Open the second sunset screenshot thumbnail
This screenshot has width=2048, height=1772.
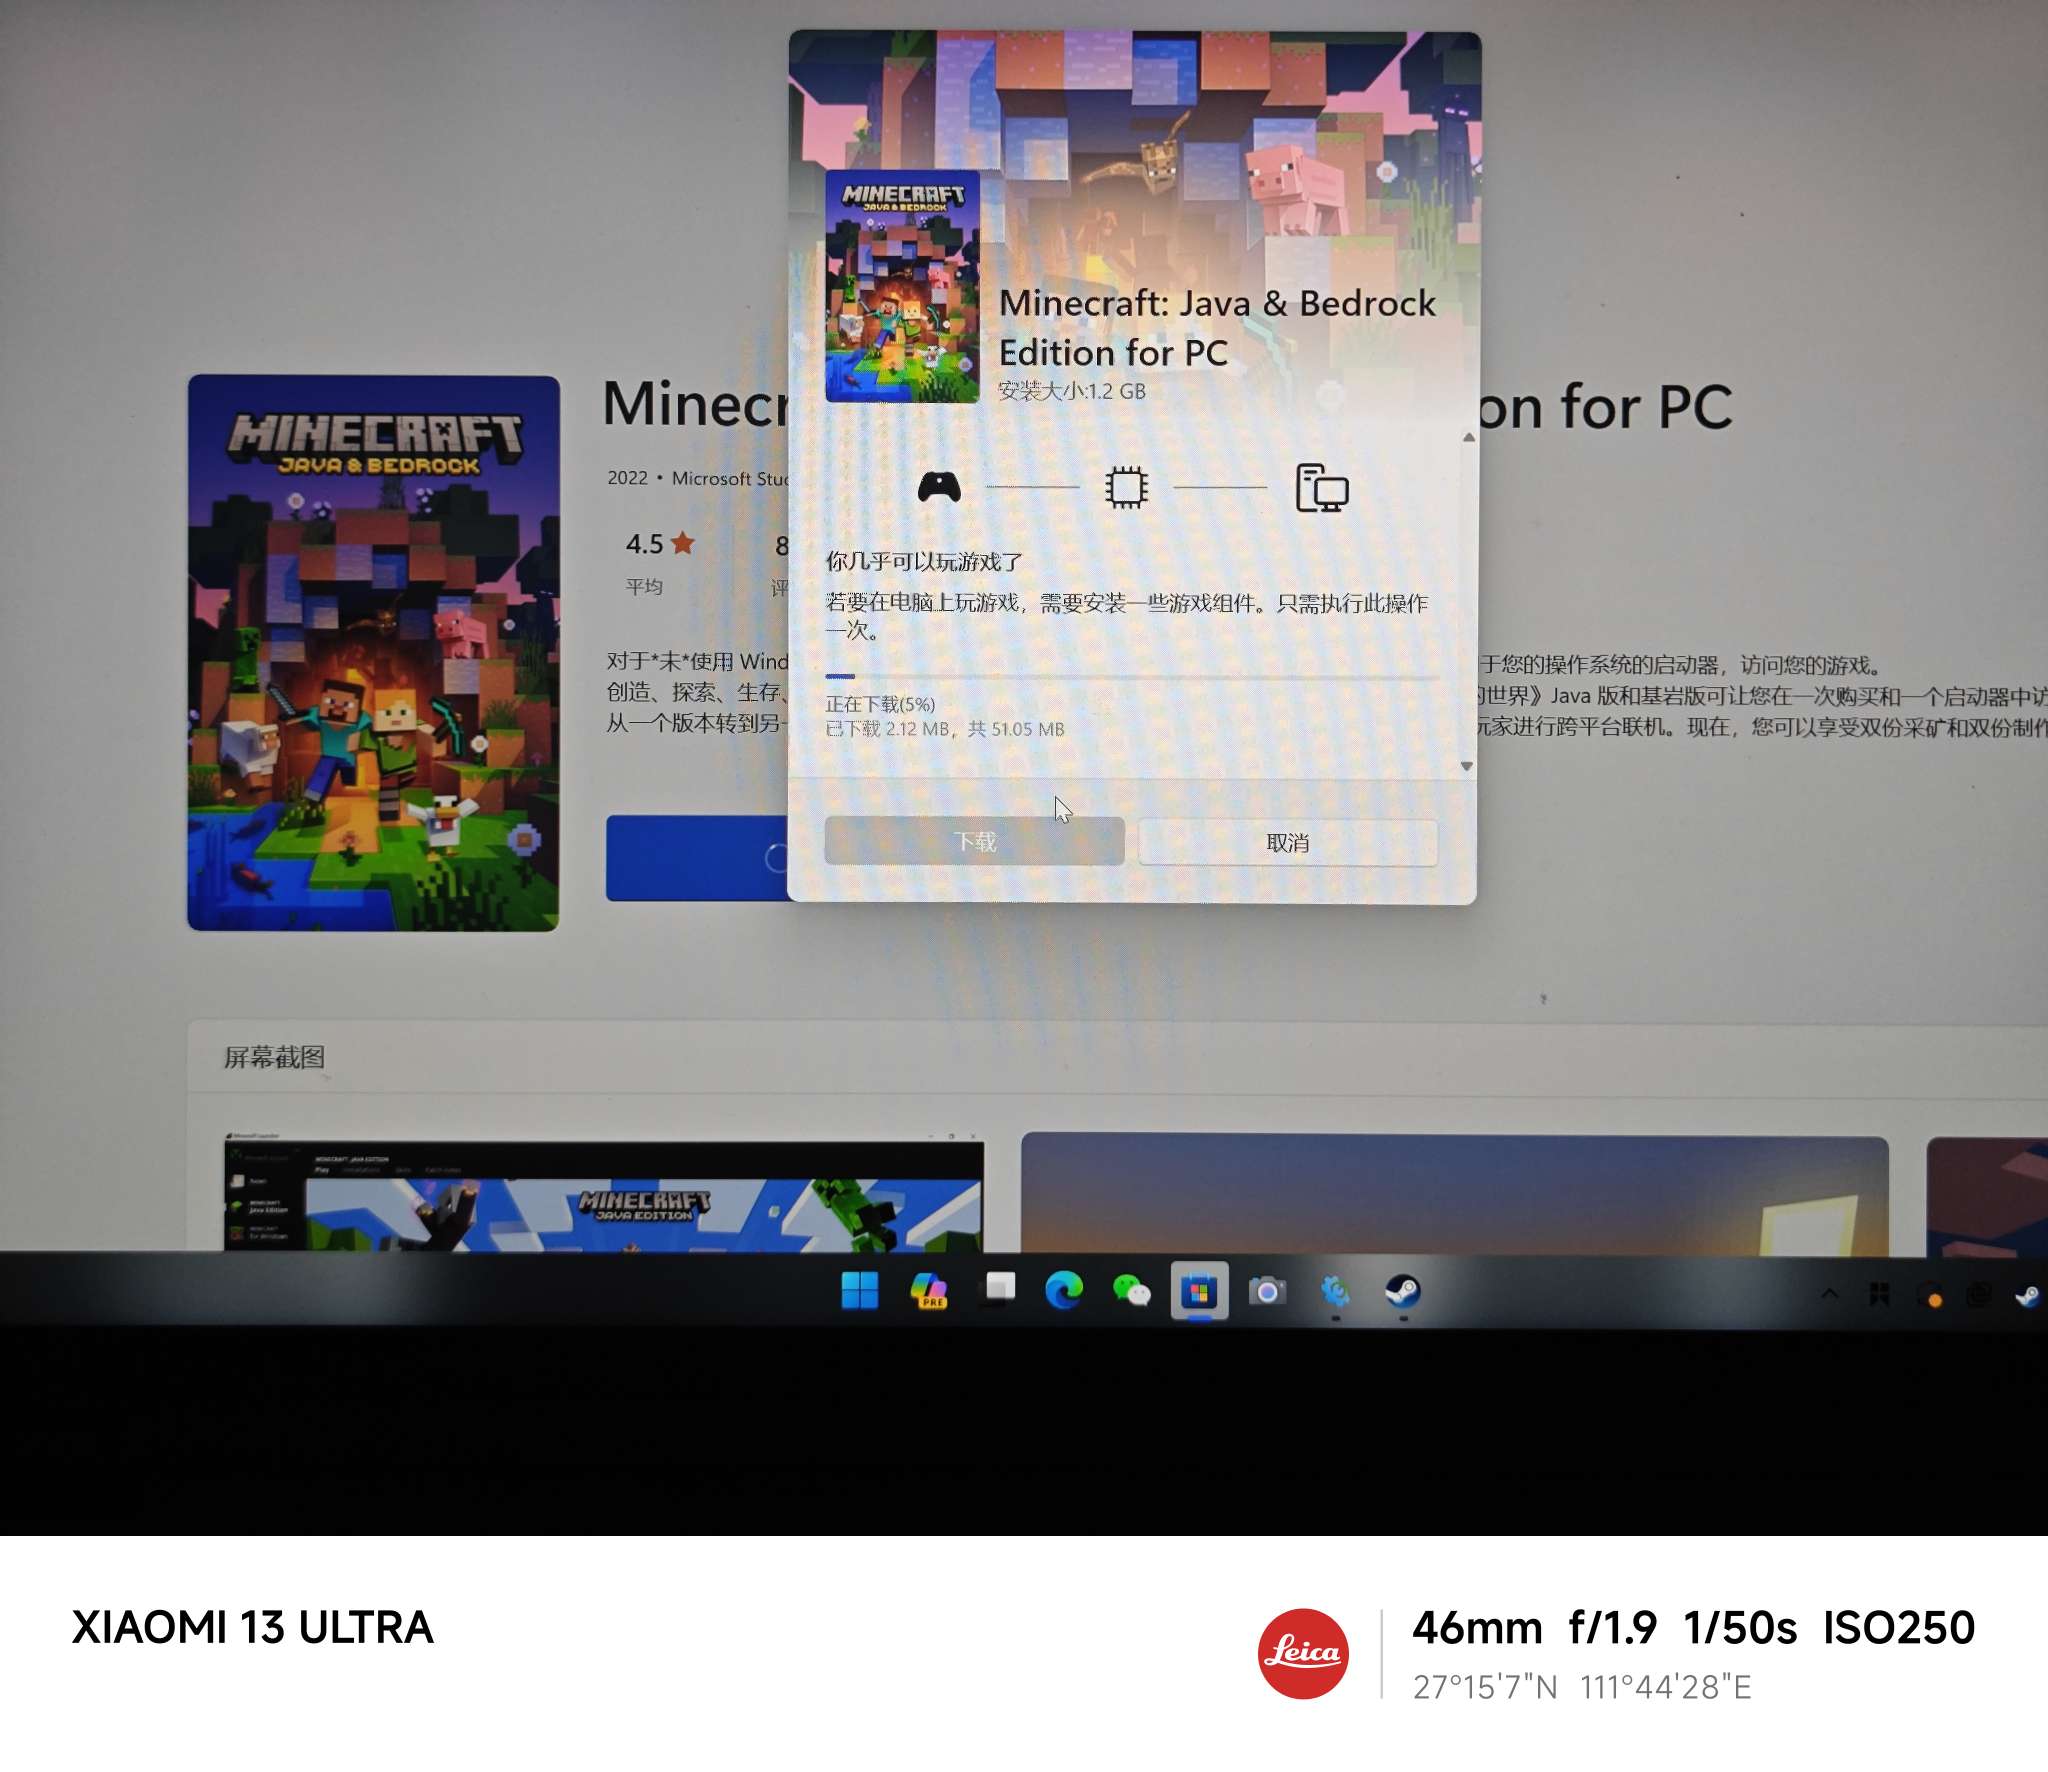click(x=1455, y=1195)
